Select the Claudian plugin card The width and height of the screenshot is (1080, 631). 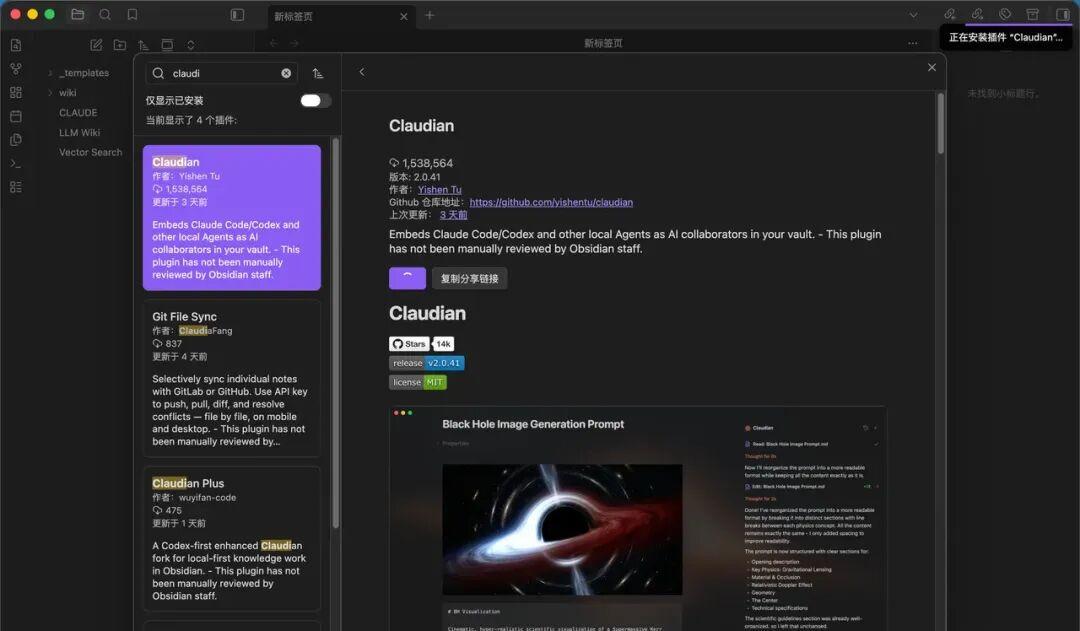click(231, 218)
